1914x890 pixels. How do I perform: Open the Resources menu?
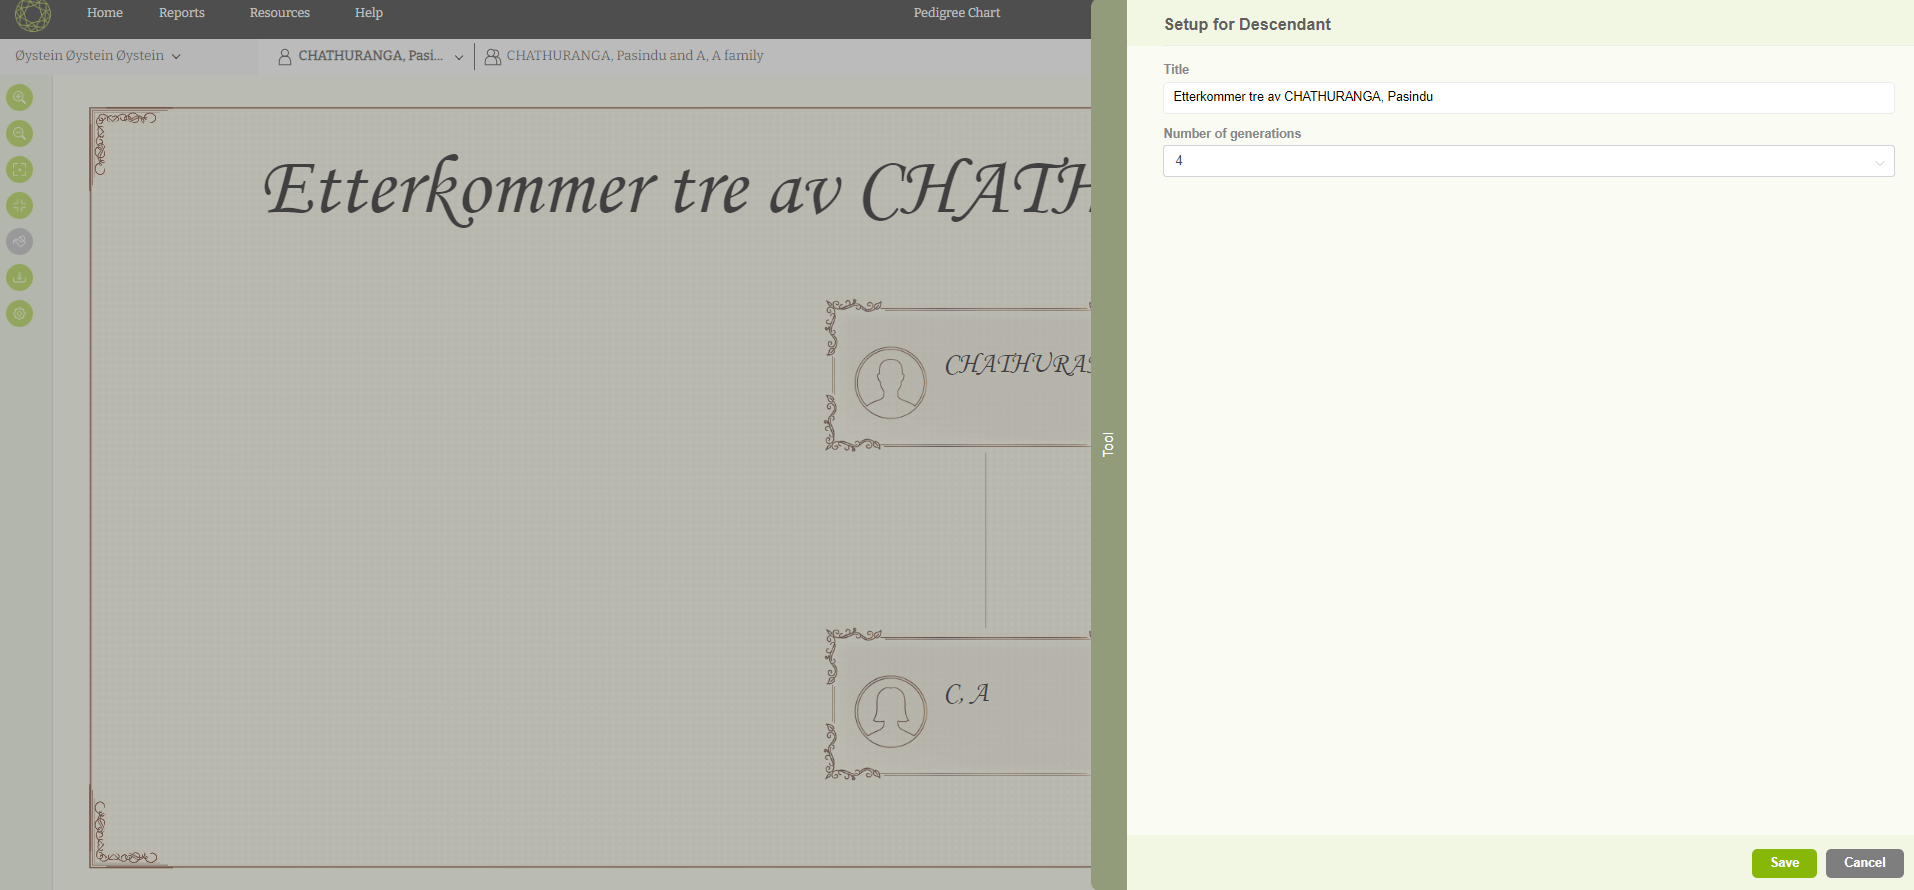pyautogui.click(x=279, y=13)
